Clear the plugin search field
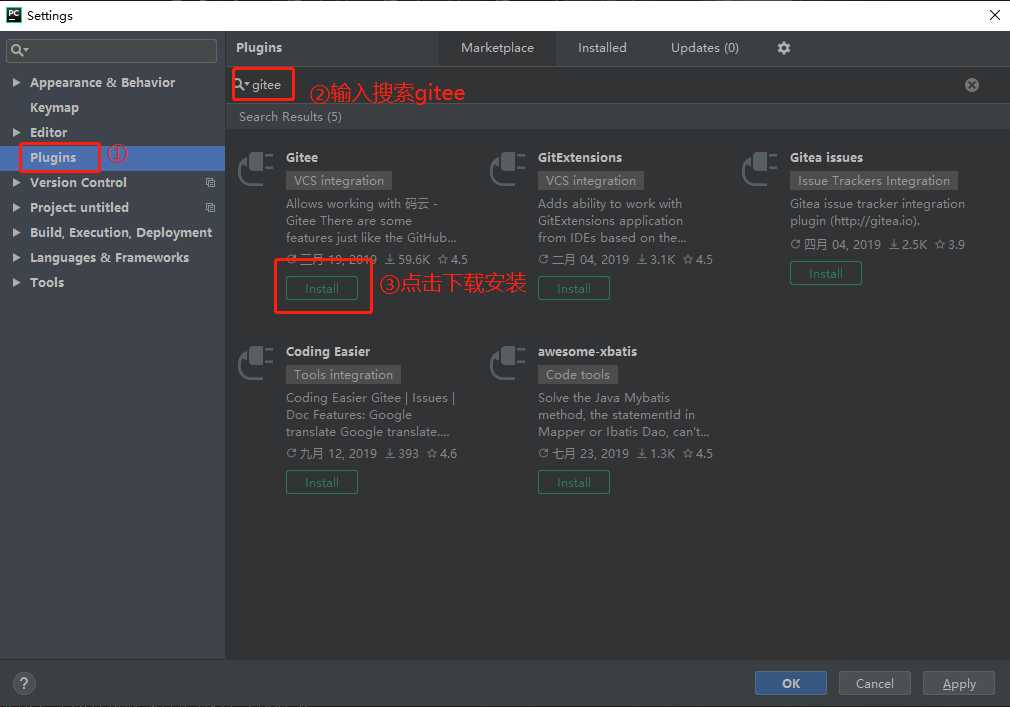Viewport: 1010px width, 707px height. [971, 85]
